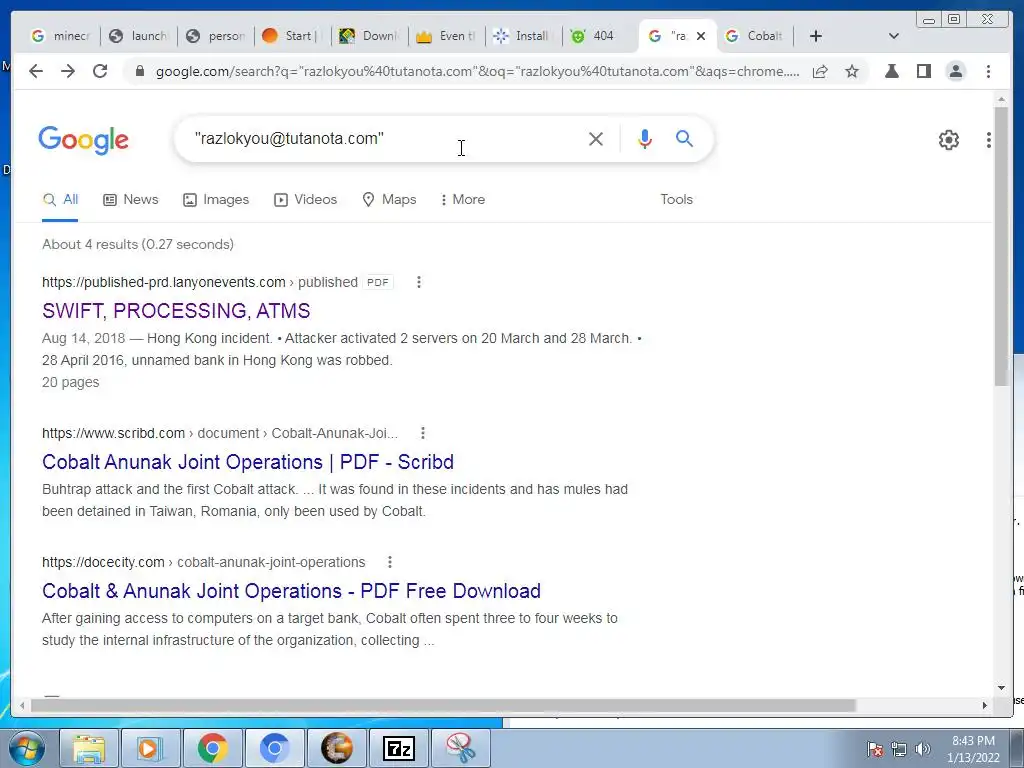Switch to the Even tab
This screenshot has height=768, width=1024.
click(x=446, y=36)
